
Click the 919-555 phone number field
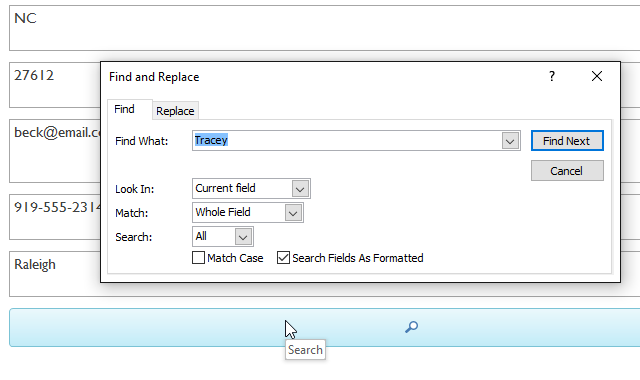click(x=55, y=217)
